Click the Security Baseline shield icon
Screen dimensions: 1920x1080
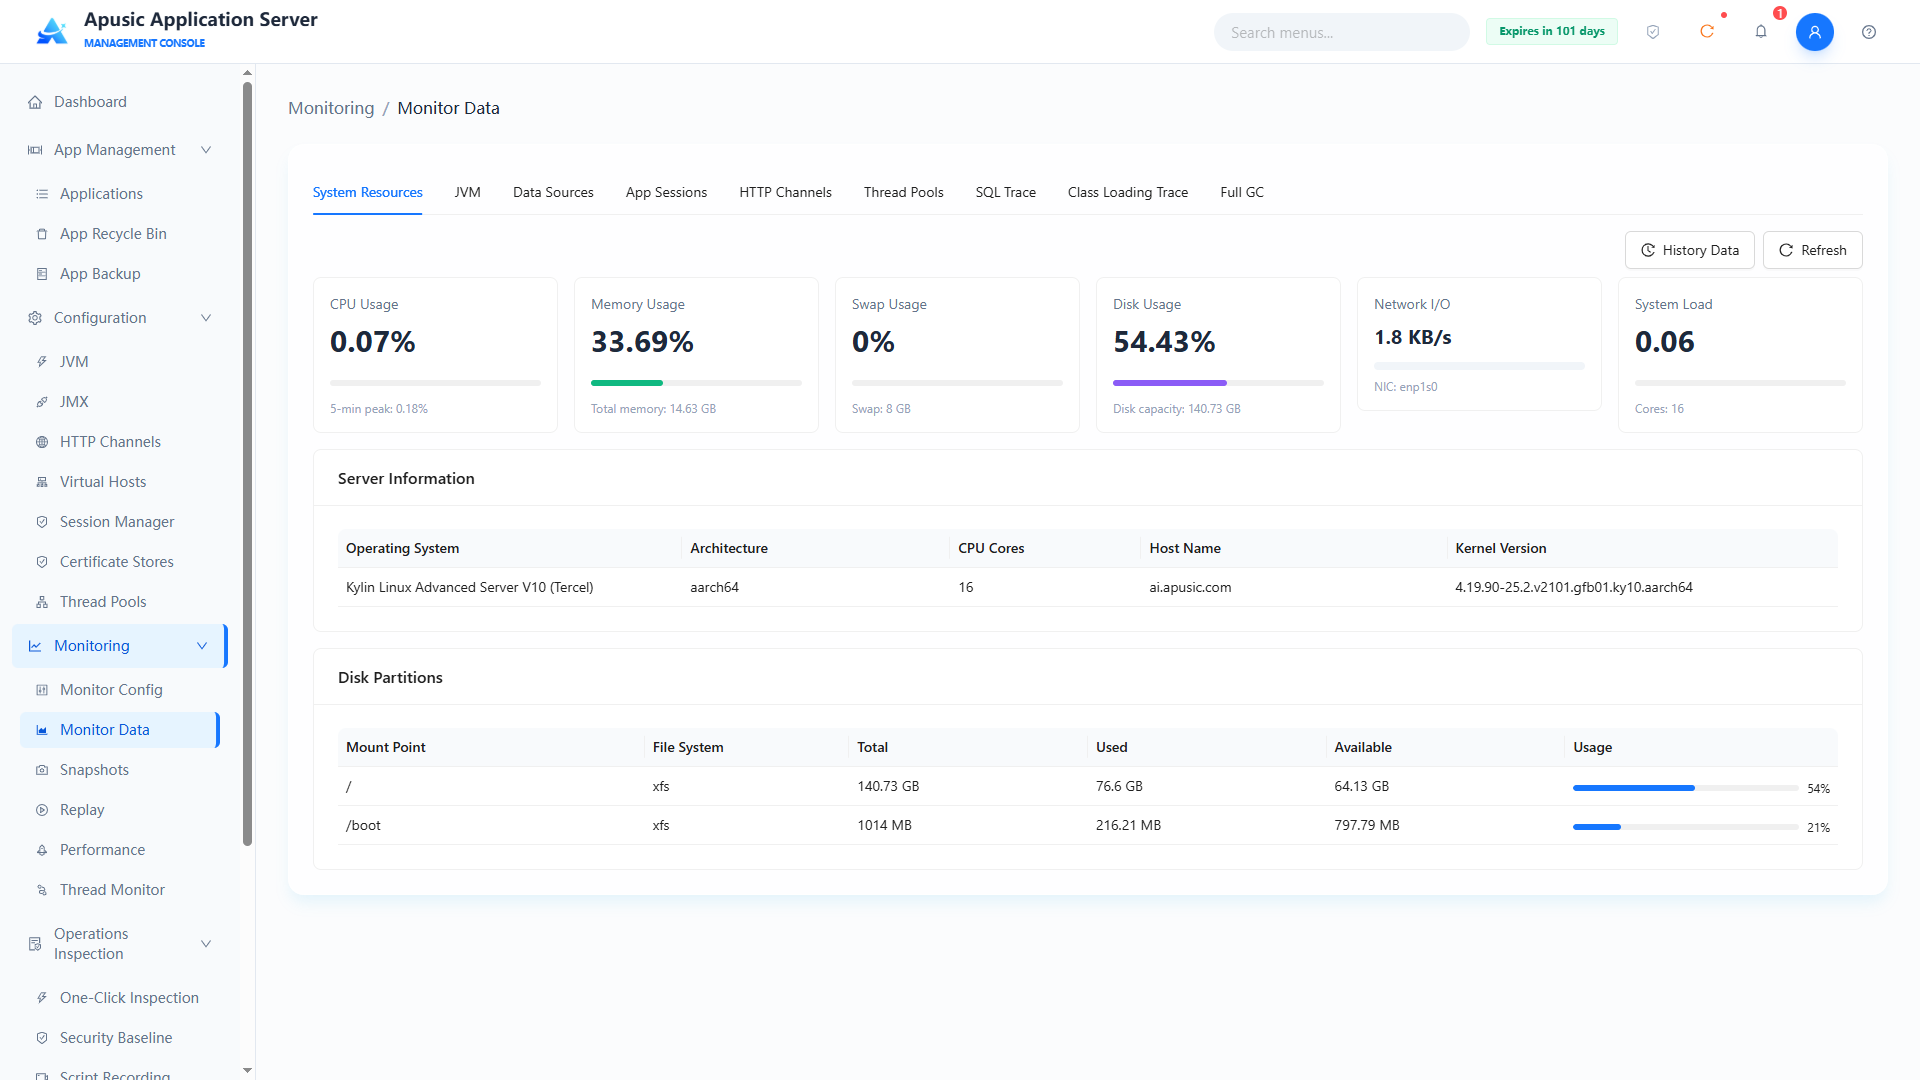point(42,1038)
